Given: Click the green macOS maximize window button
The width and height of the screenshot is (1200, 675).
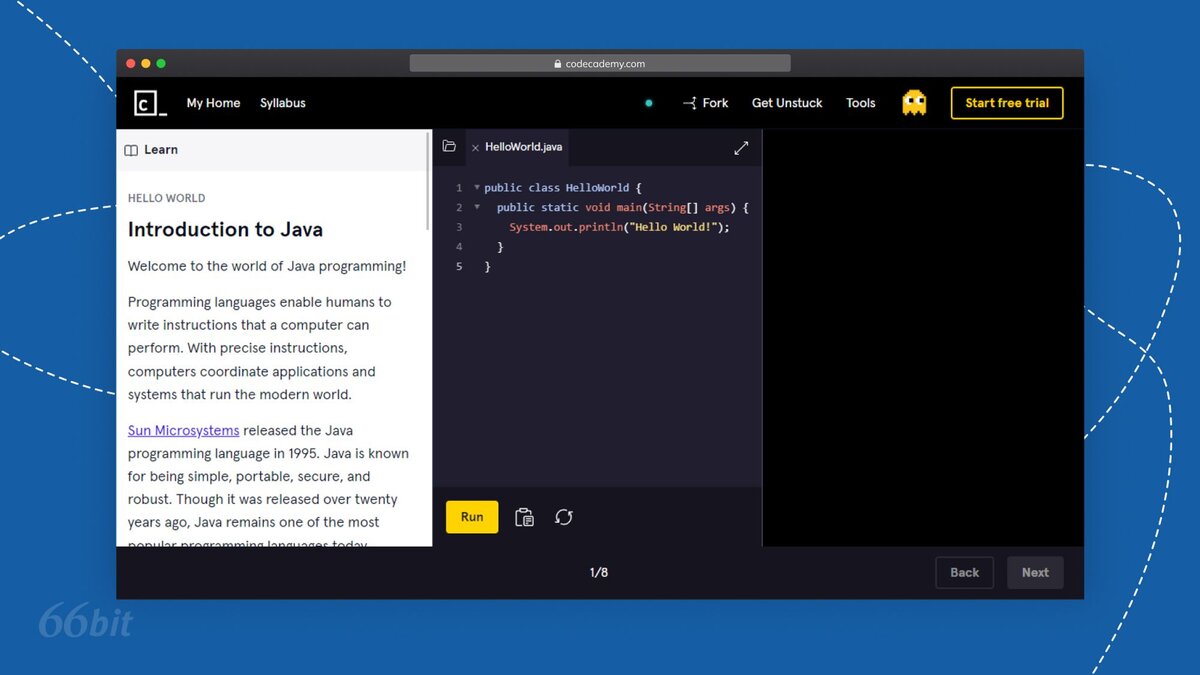Looking at the screenshot, I should coord(161,64).
